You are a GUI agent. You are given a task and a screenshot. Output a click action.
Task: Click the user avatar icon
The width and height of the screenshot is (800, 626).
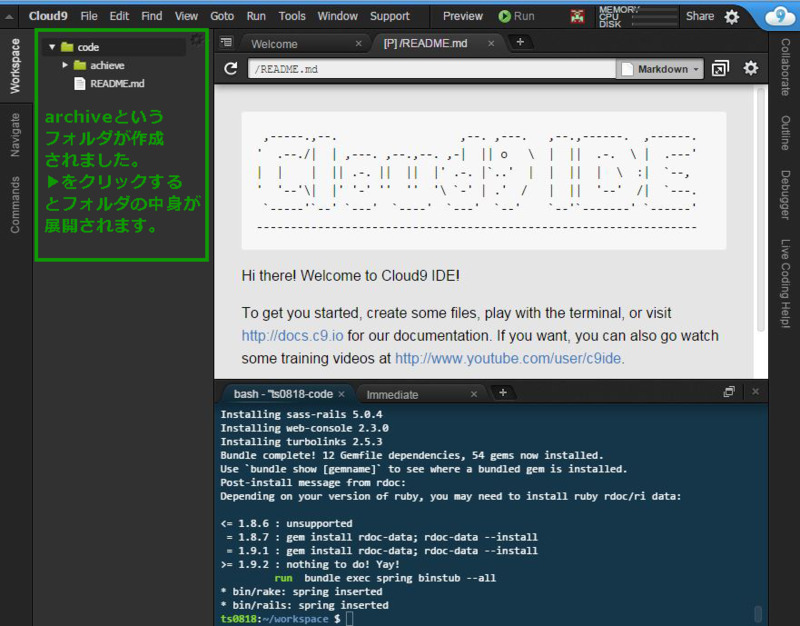tap(577, 16)
